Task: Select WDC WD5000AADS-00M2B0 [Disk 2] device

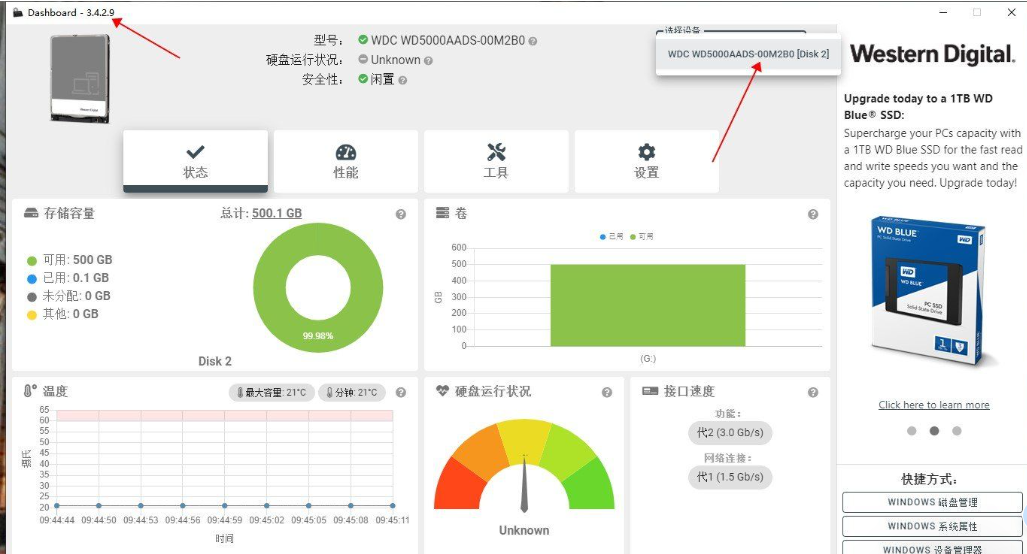Action: point(748,54)
